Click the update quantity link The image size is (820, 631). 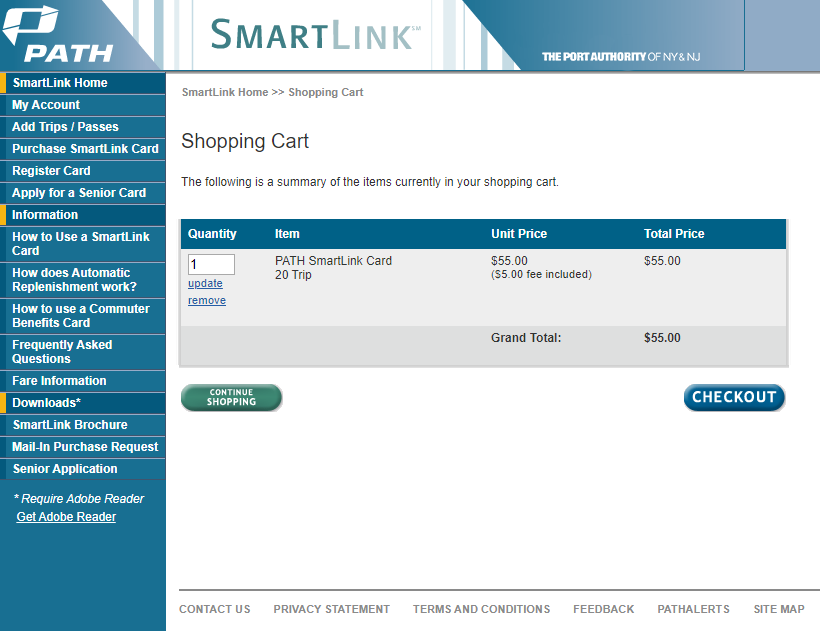click(x=206, y=283)
